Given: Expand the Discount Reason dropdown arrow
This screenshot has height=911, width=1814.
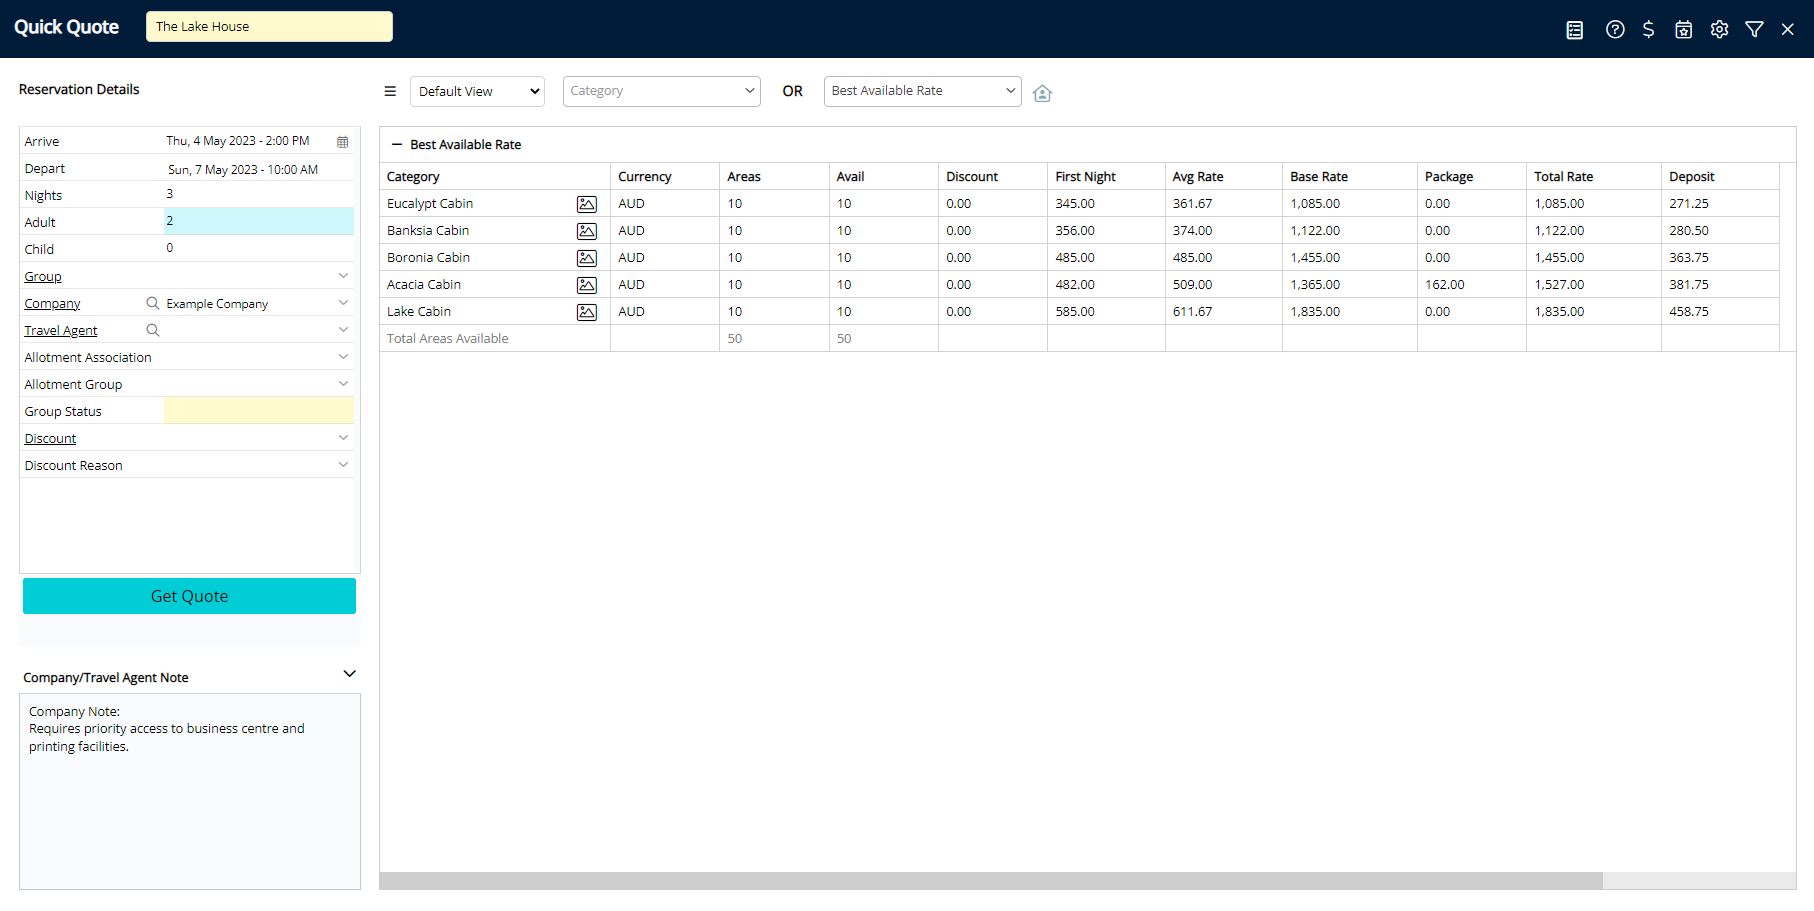Looking at the screenshot, I should point(343,465).
